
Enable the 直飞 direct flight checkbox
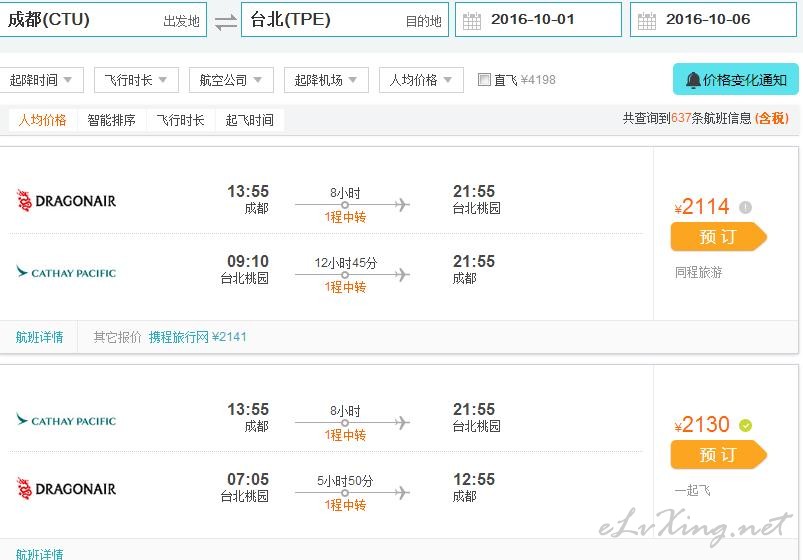(484, 79)
